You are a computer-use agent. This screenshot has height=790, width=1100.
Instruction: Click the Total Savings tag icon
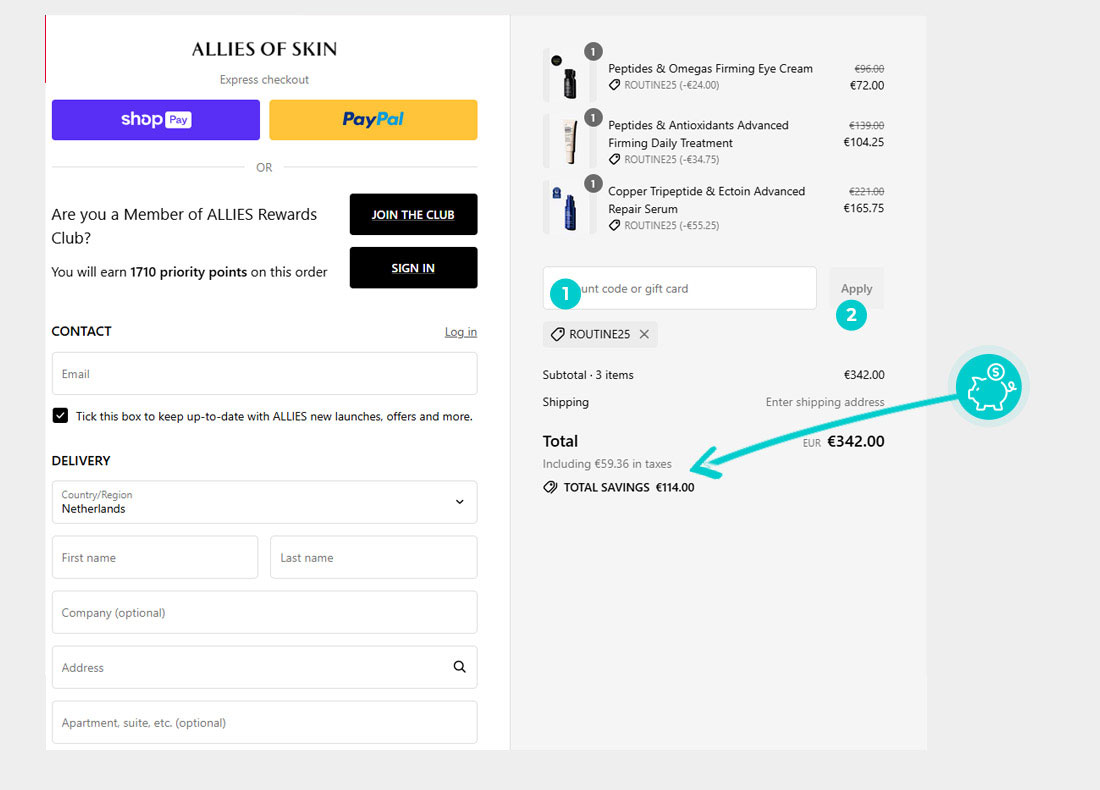[550, 487]
